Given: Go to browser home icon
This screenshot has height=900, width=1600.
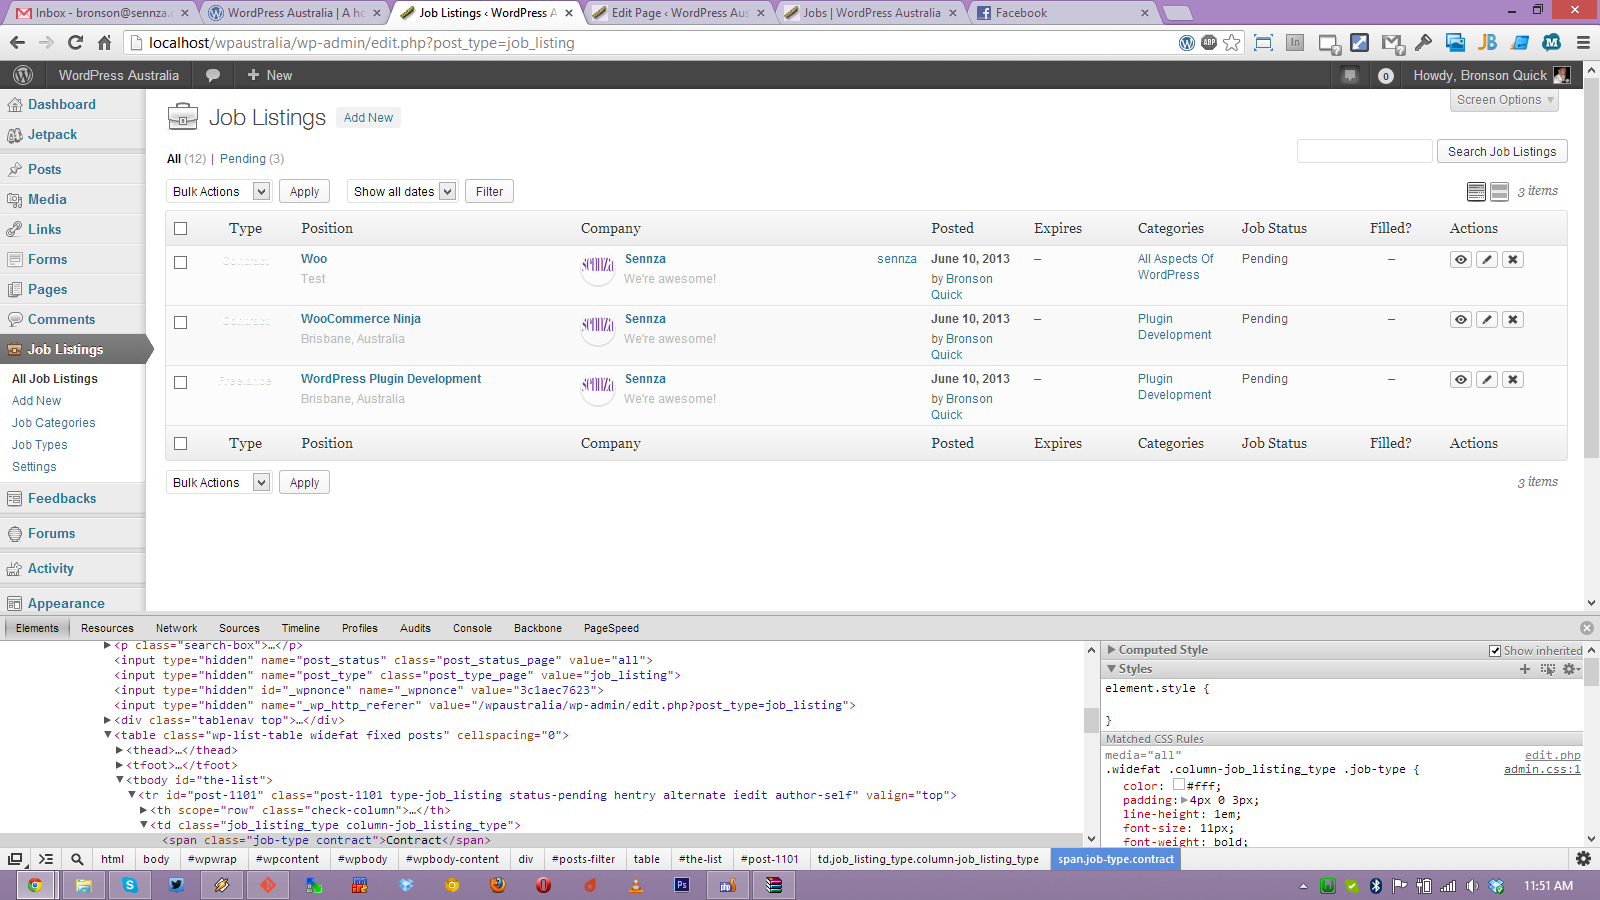Looking at the screenshot, I should (104, 42).
